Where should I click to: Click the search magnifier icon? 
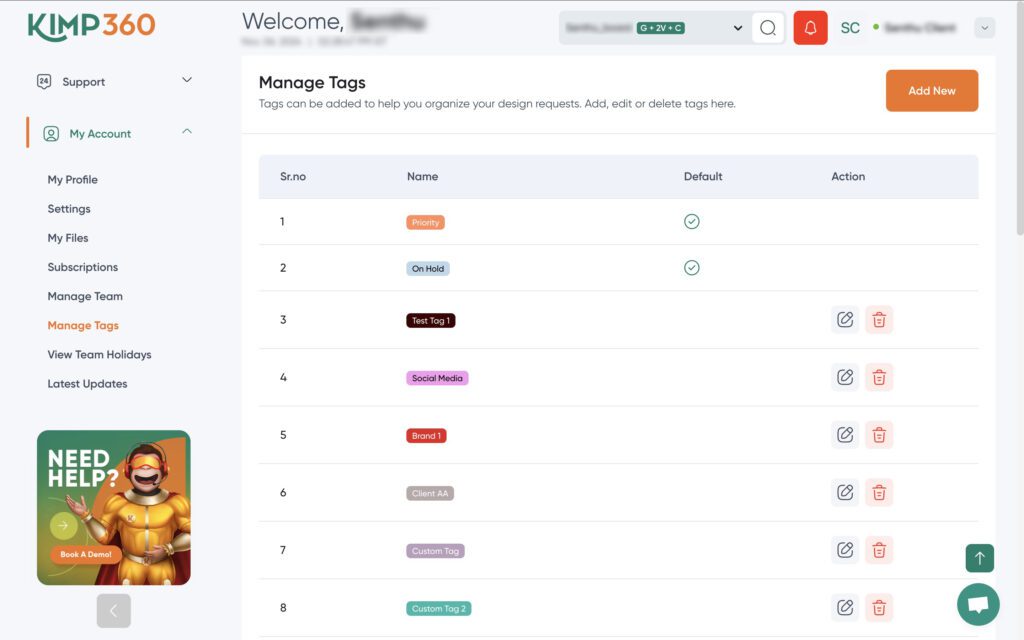[768, 28]
